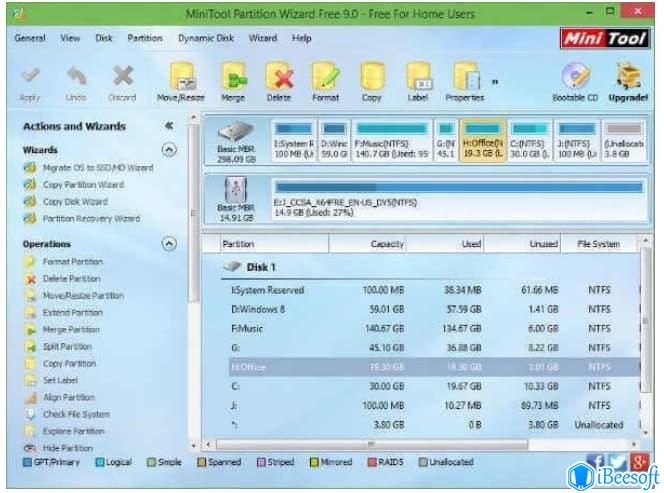Select the I:System Reserved row
This screenshot has height=493, width=664.
tap(434, 290)
